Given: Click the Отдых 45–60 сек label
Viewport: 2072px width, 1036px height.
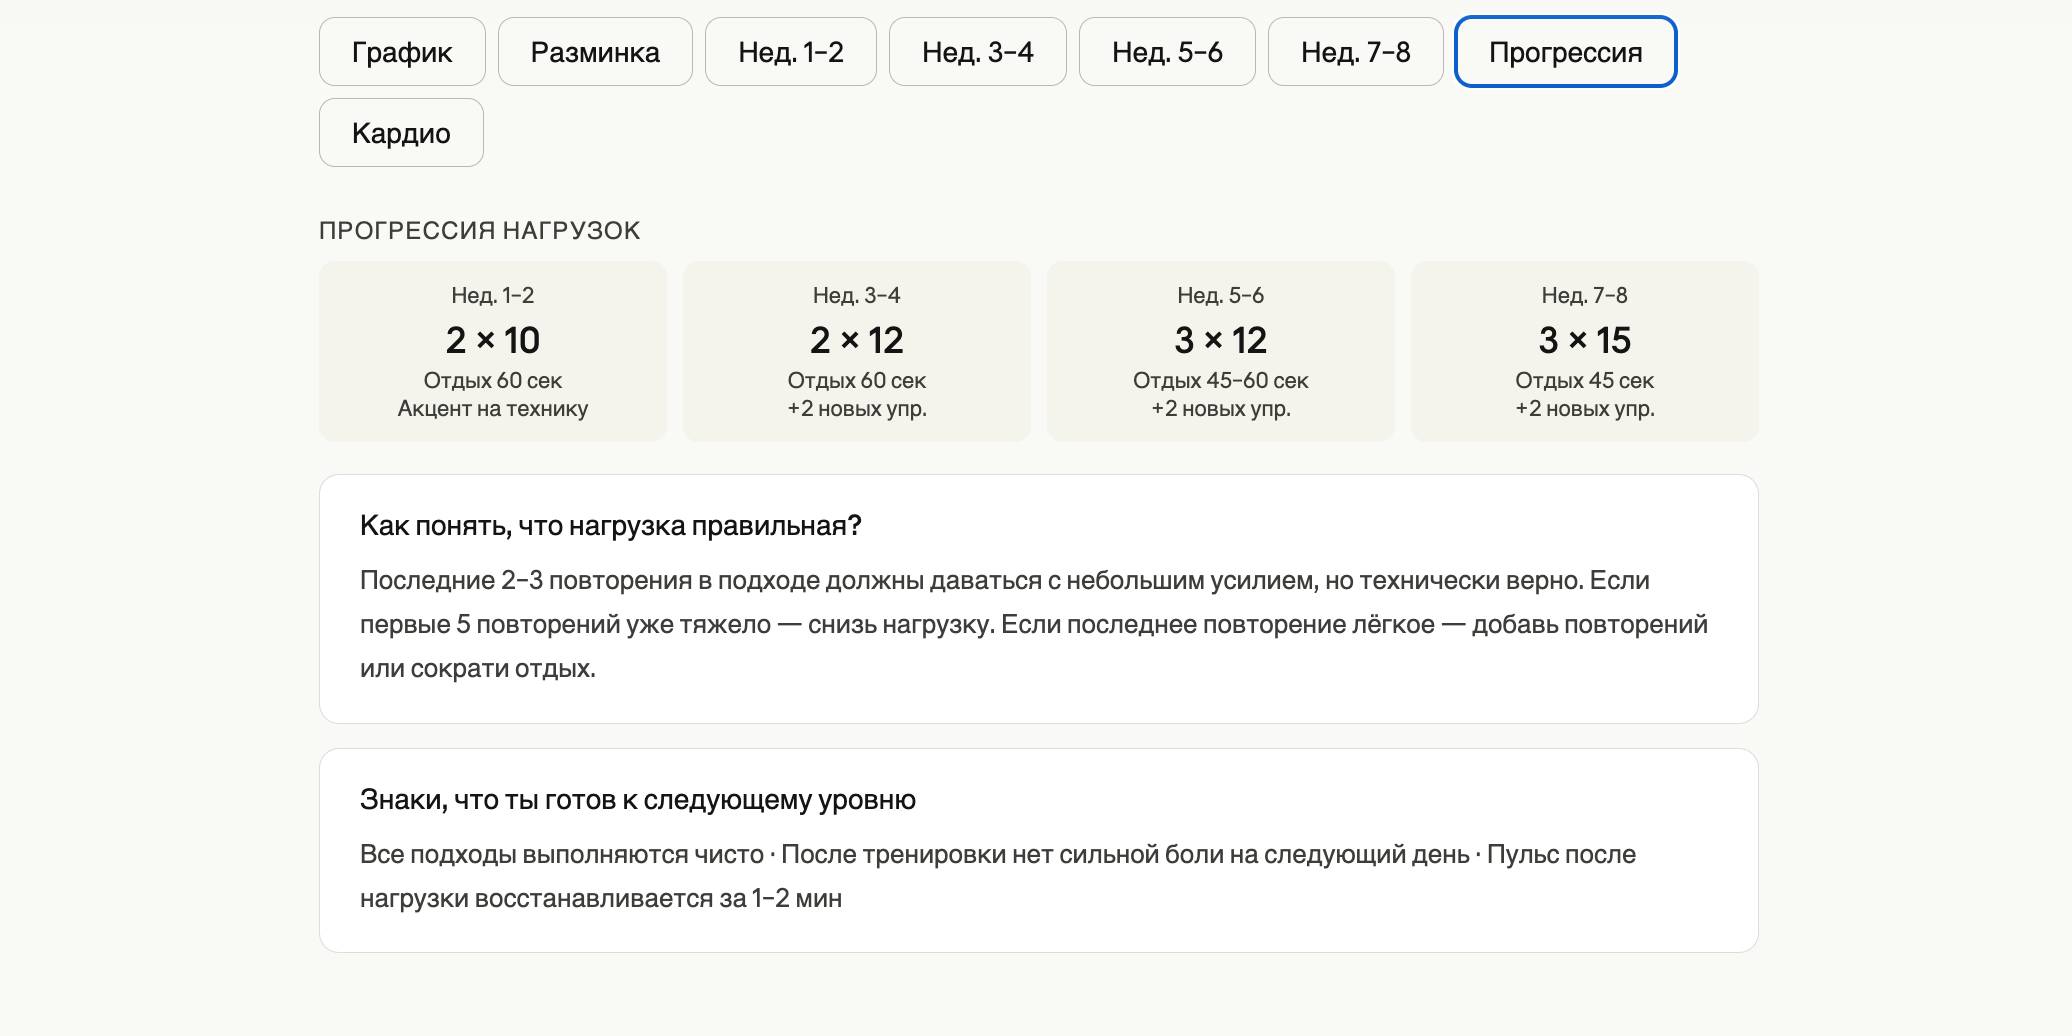Looking at the screenshot, I should 1220,381.
